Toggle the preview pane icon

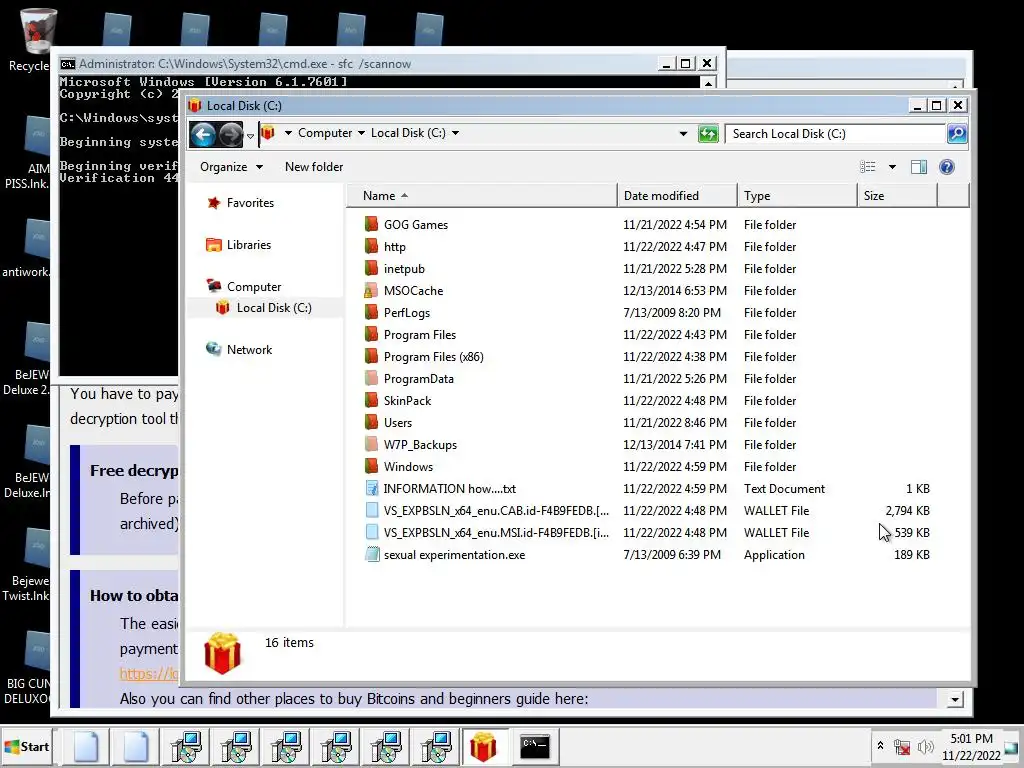tap(919, 167)
